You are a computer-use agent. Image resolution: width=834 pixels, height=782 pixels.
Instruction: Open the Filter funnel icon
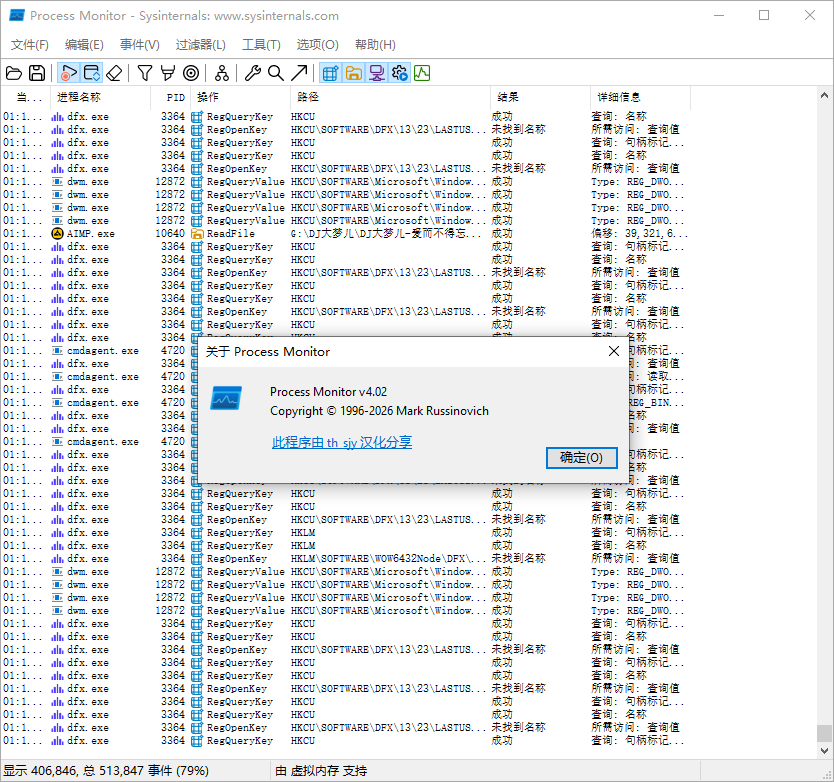click(145, 73)
